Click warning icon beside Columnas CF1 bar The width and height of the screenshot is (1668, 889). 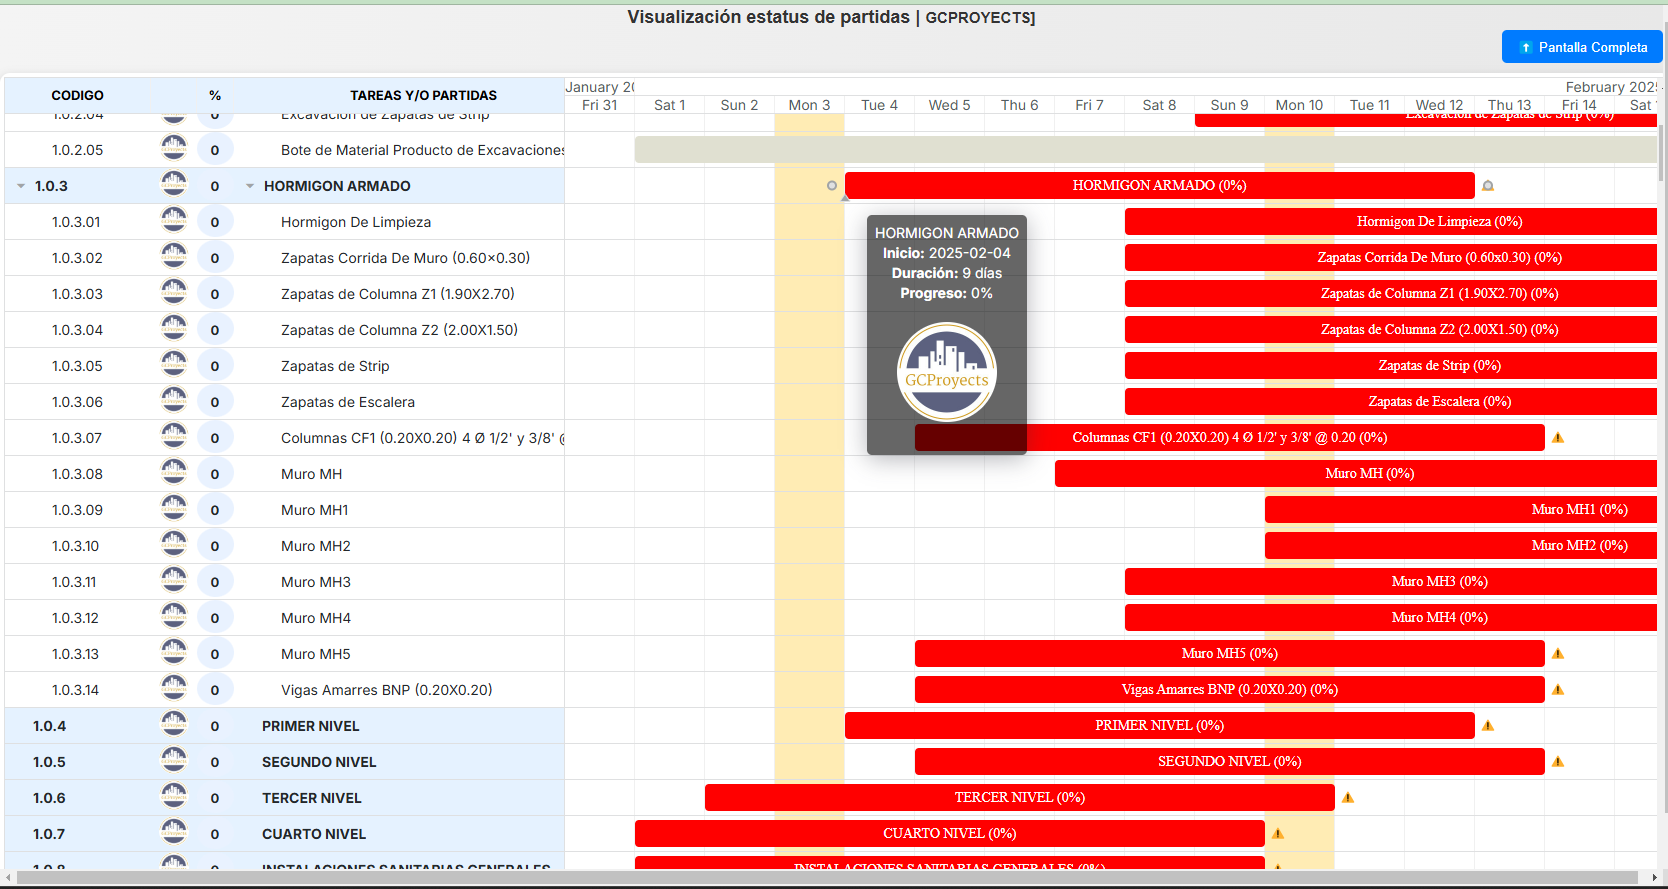(x=1558, y=438)
